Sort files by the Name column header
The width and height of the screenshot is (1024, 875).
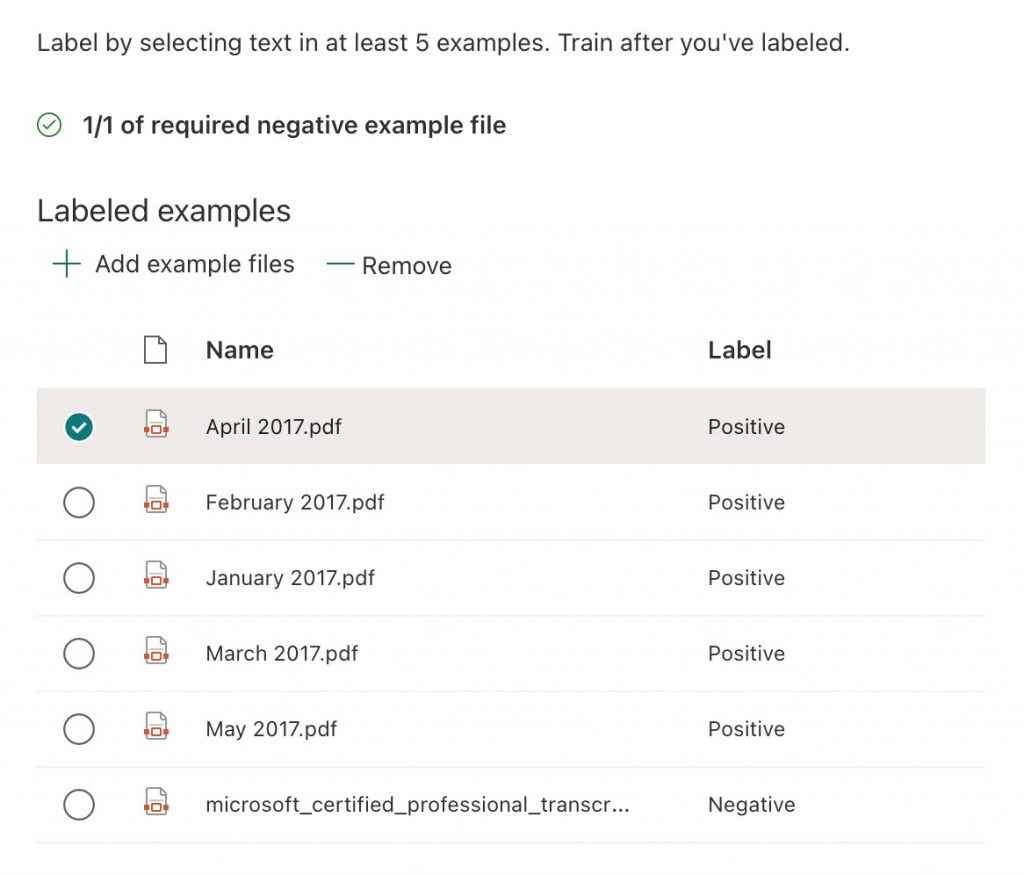[239, 349]
